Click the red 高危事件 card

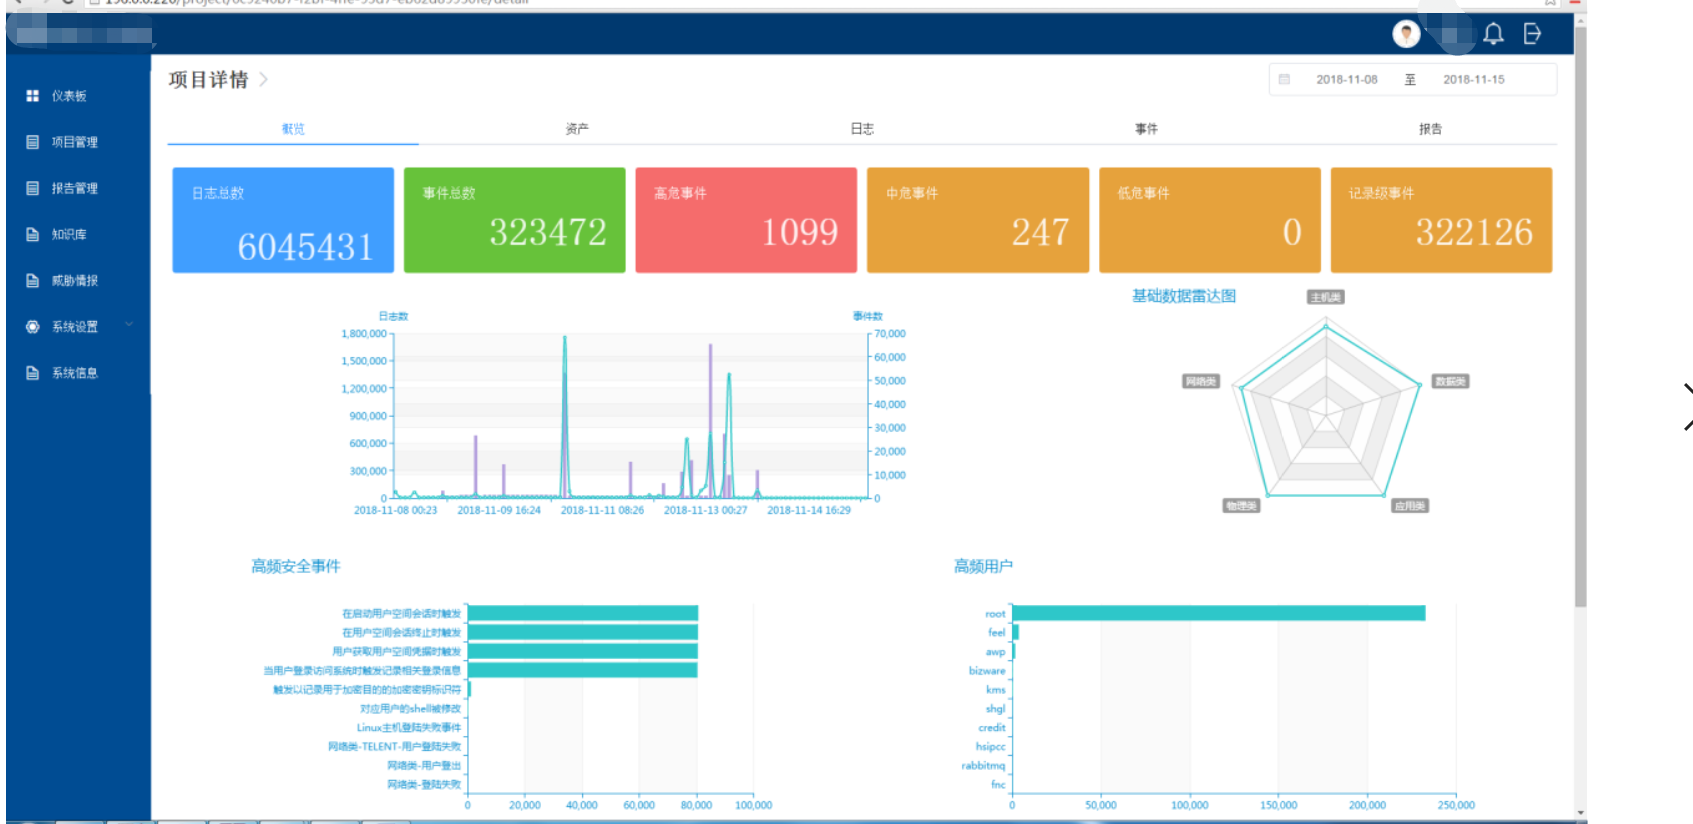[x=746, y=220]
